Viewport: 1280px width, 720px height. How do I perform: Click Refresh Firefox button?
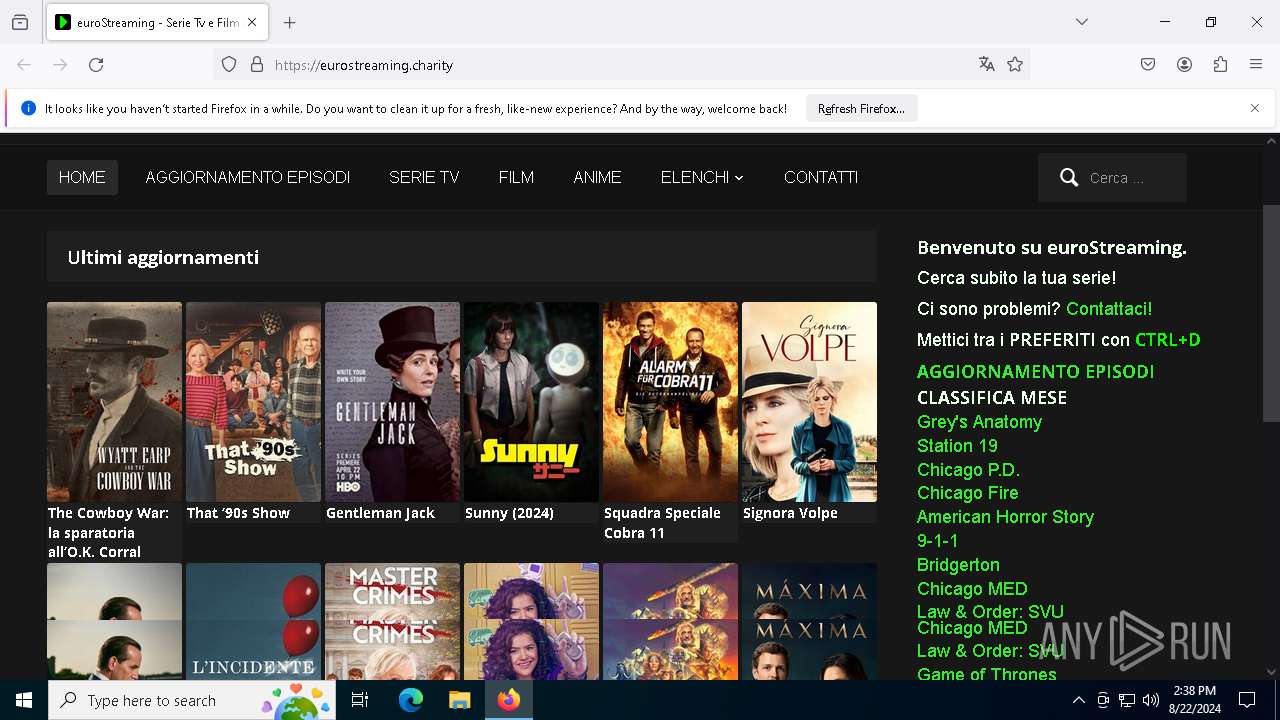click(x=861, y=109)
